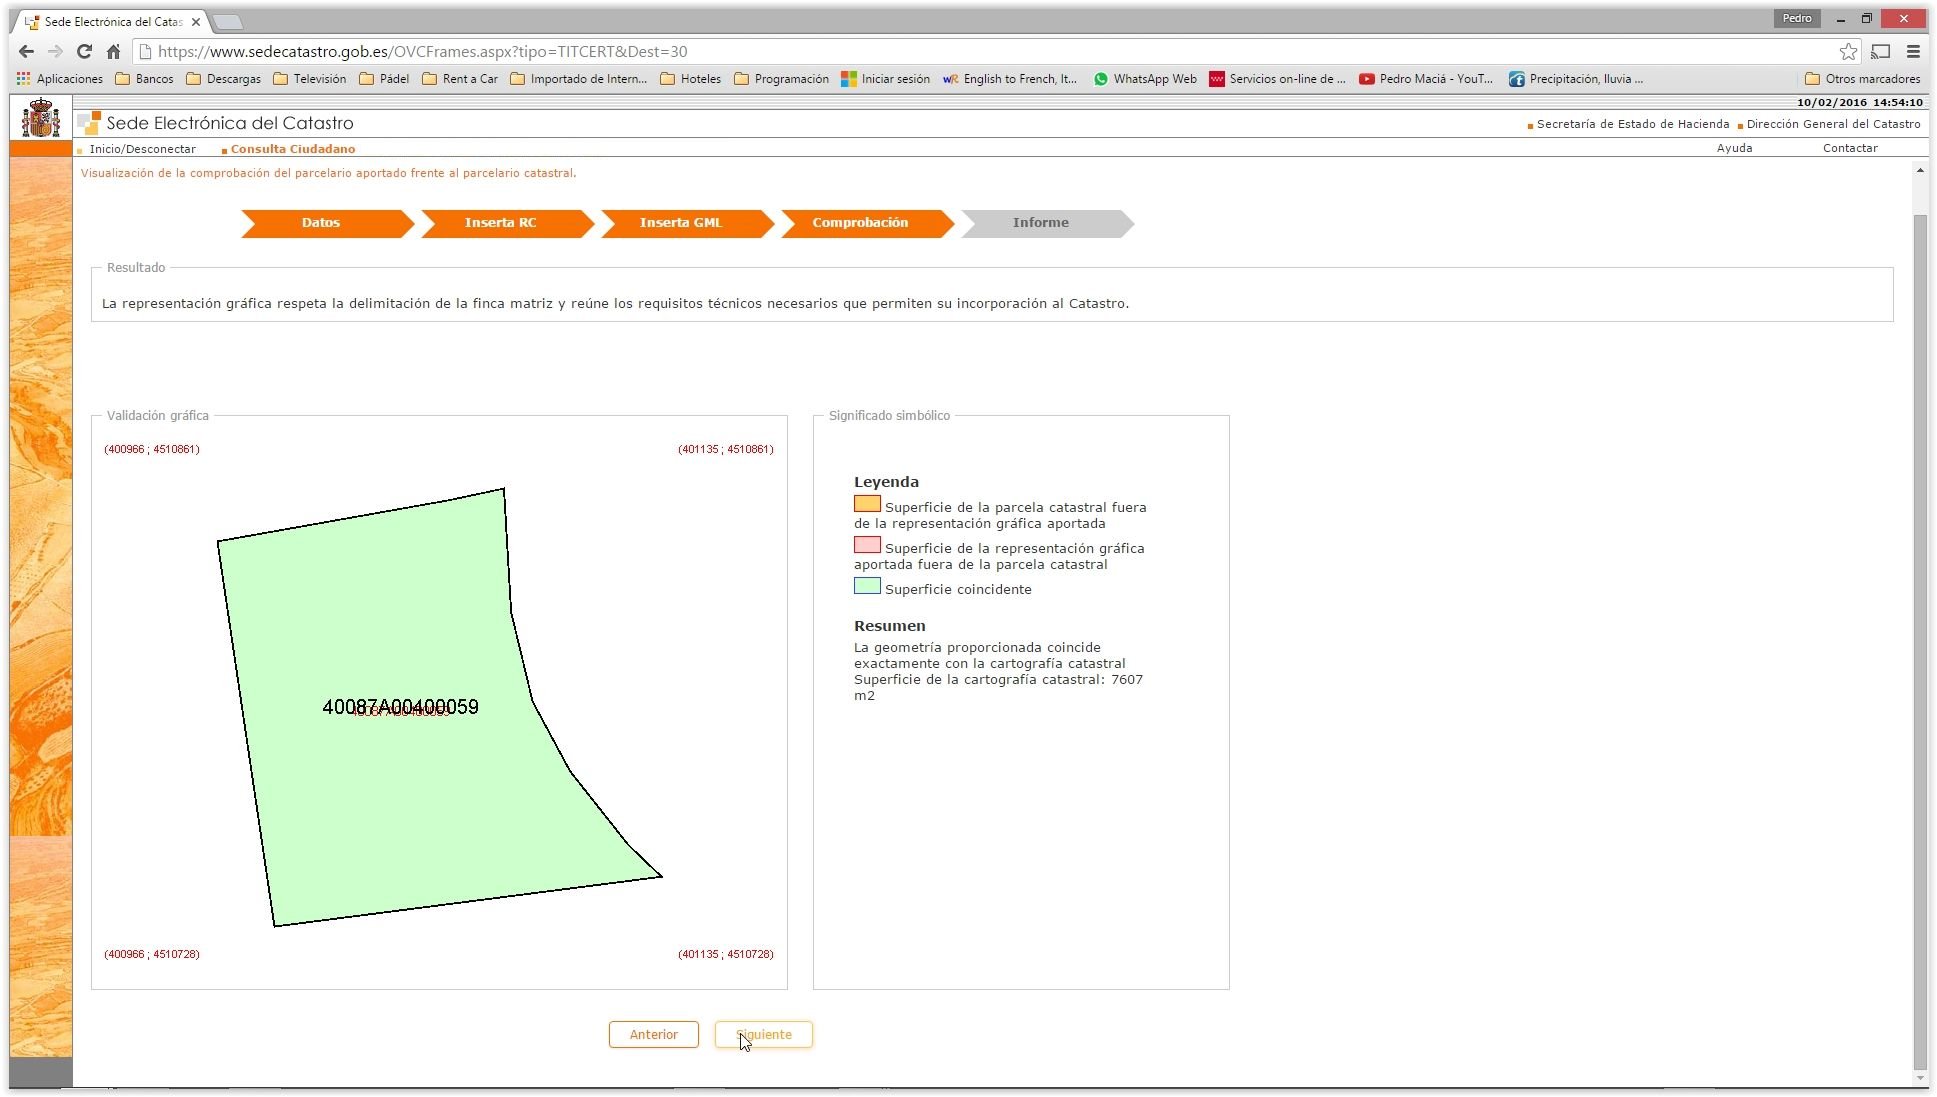Open the cast screen icon in address bar
The image size is (1937, 1097).
pyautogui.click(x=1881, y=52)
